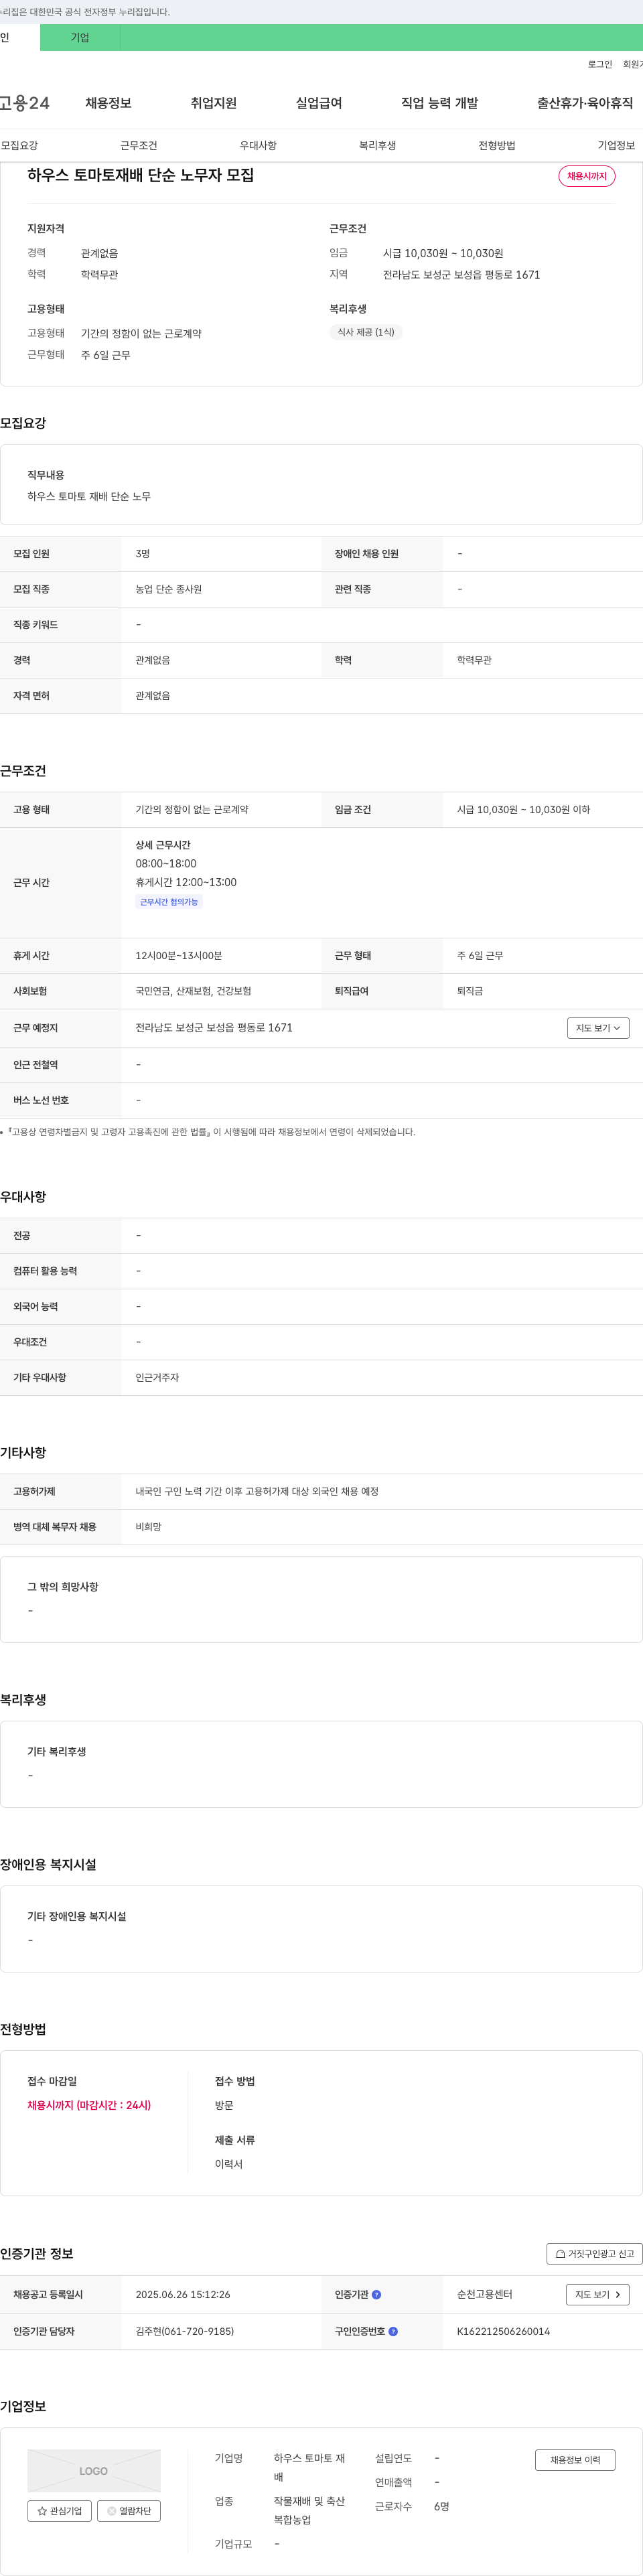
Task: Select address 전라남도 보성군 보성읍 평동로 1671 in summary
Action: click(x=461, y=274)
